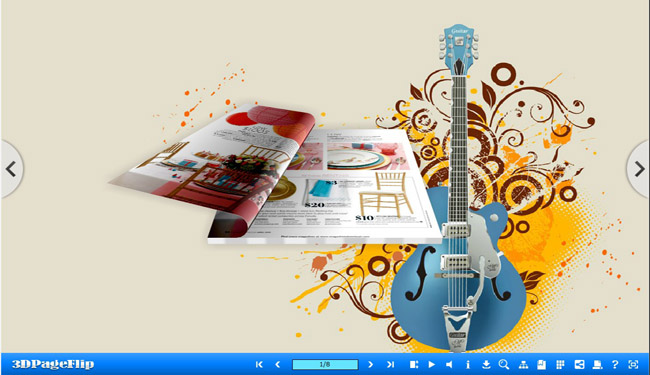The image size is (650, 375).
Task: Open the help question mark
Action: tap(615, 364)
